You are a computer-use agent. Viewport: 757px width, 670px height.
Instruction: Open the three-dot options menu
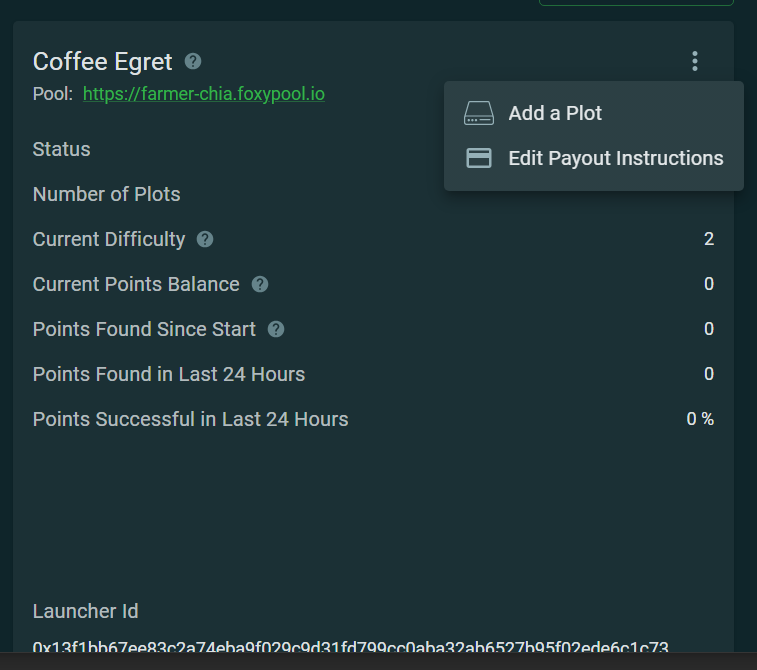point(695,62)
